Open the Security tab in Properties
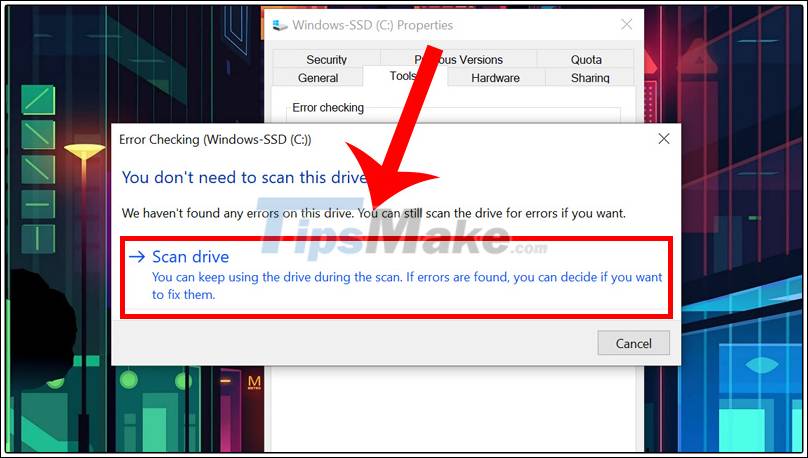Image resolution: width=808 pixels, height=458 pixels. pos(326,59)
